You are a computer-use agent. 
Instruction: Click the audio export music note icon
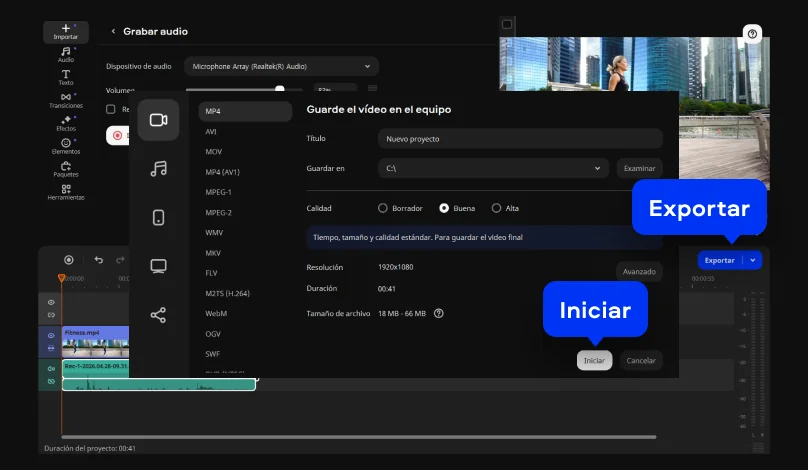158,169
